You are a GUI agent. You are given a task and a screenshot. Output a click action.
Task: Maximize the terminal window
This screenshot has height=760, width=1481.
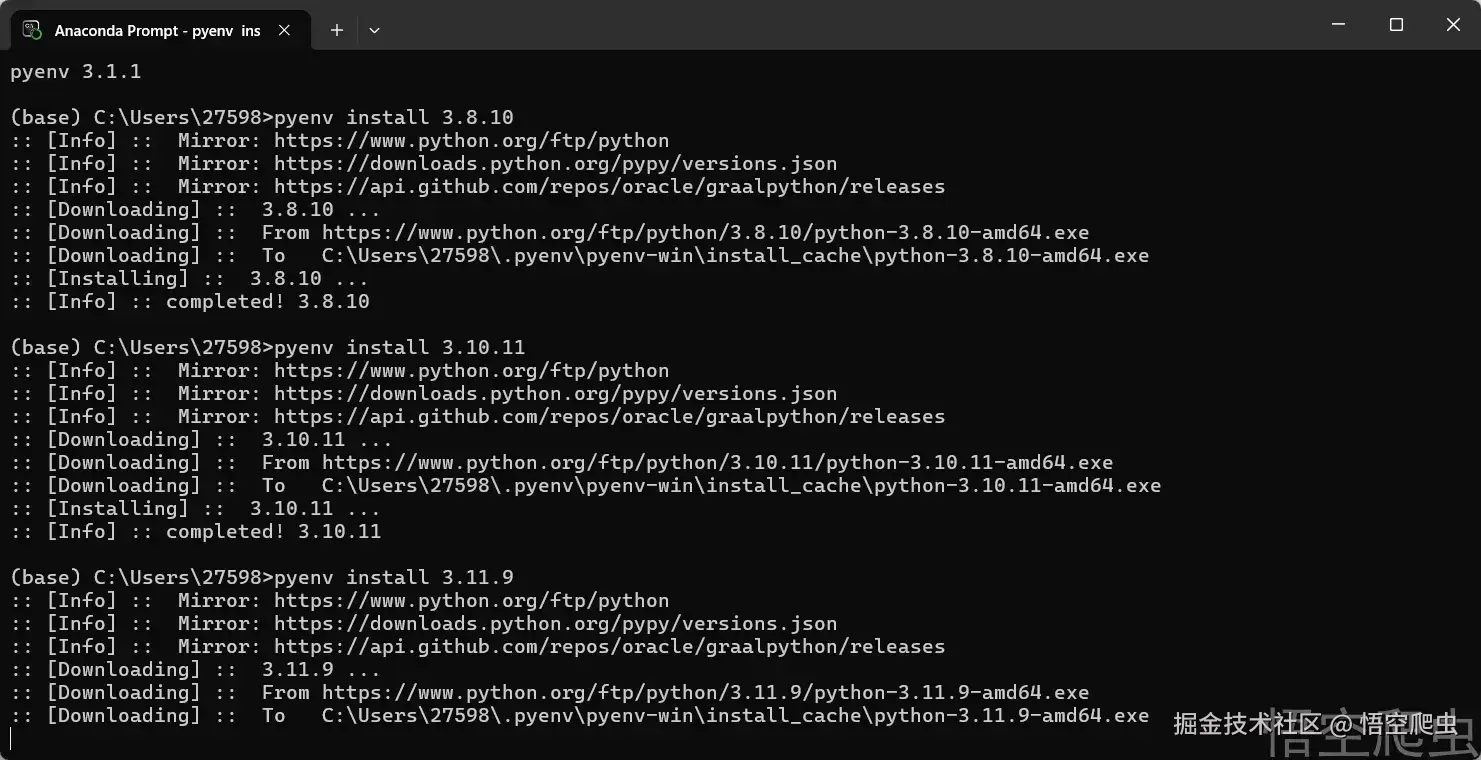point(1397,25)
